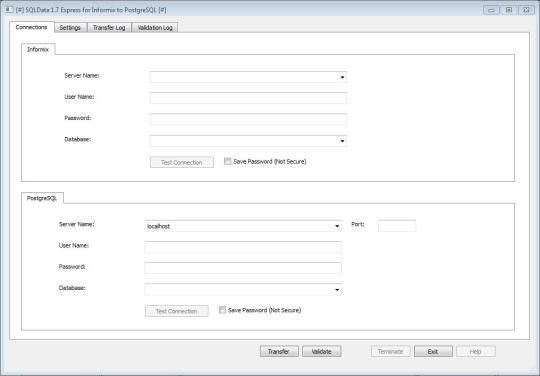The height and width of the screenshot is (376, 540).
Task: Focus the PostgreSQL Password field
Action: coord(243,268)
